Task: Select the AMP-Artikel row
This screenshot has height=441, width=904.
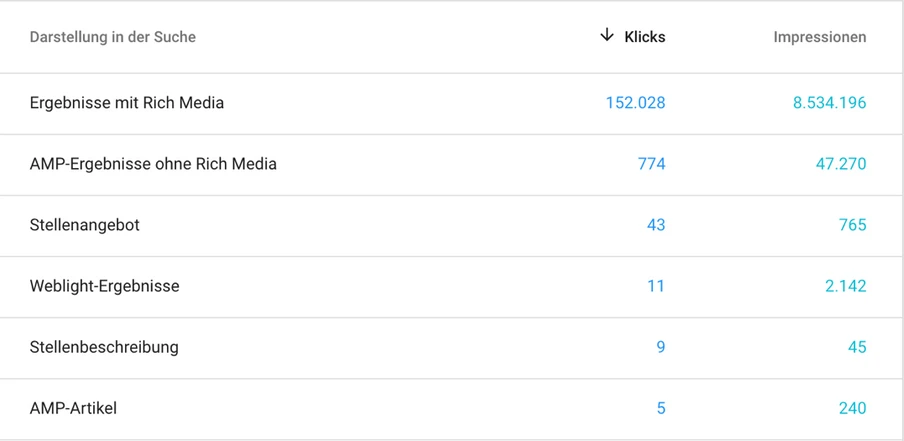Action: [x=74, y=408]
